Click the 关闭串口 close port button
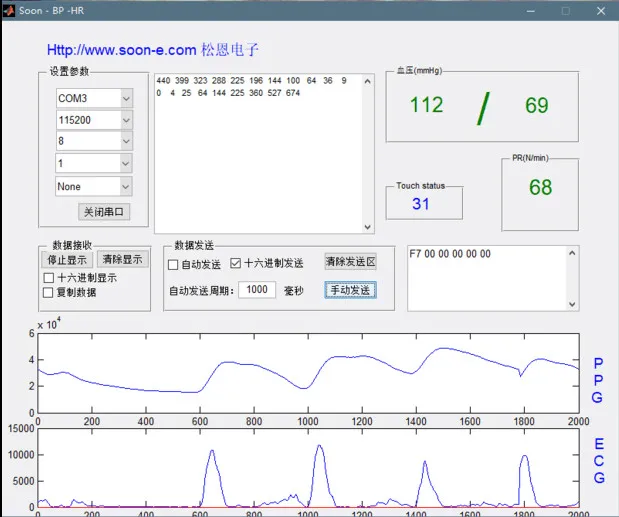 coord(104,212)
